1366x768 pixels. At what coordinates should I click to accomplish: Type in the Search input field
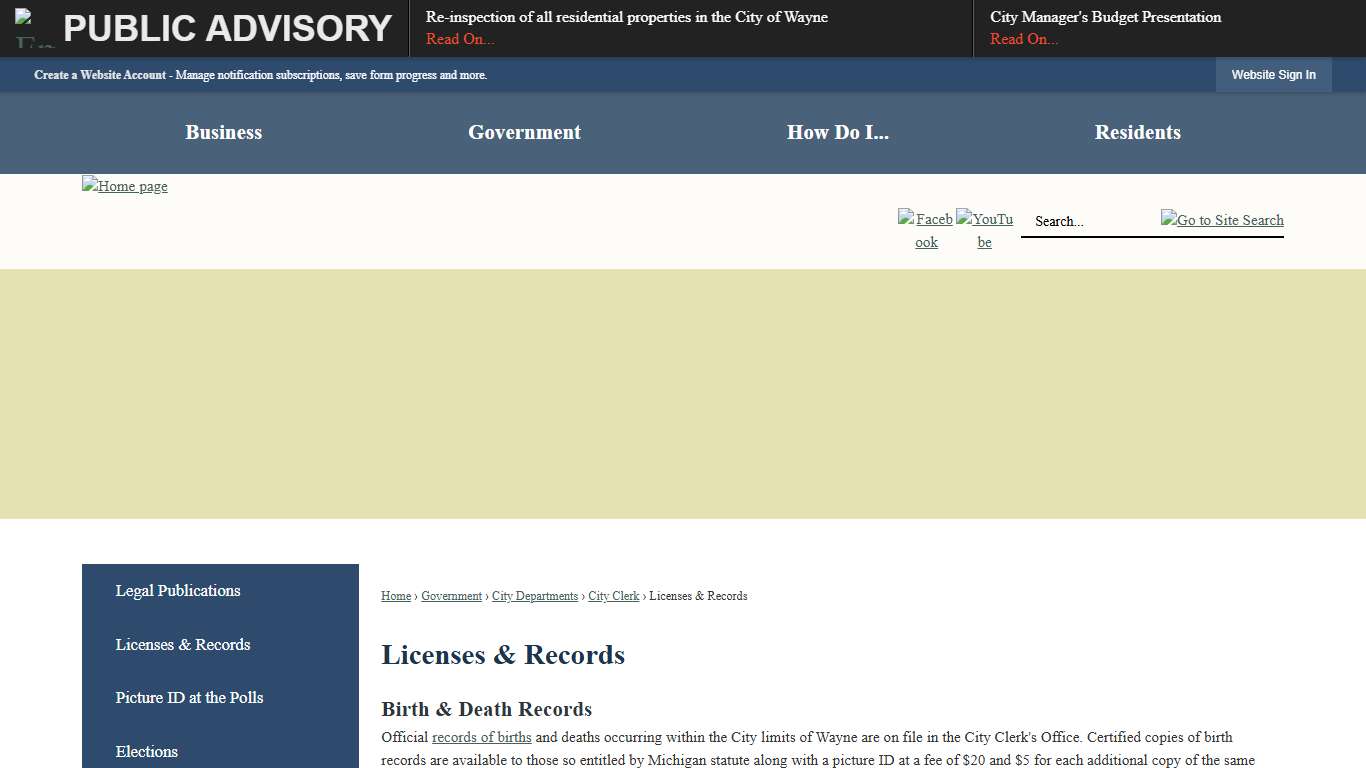(1088, 221)
